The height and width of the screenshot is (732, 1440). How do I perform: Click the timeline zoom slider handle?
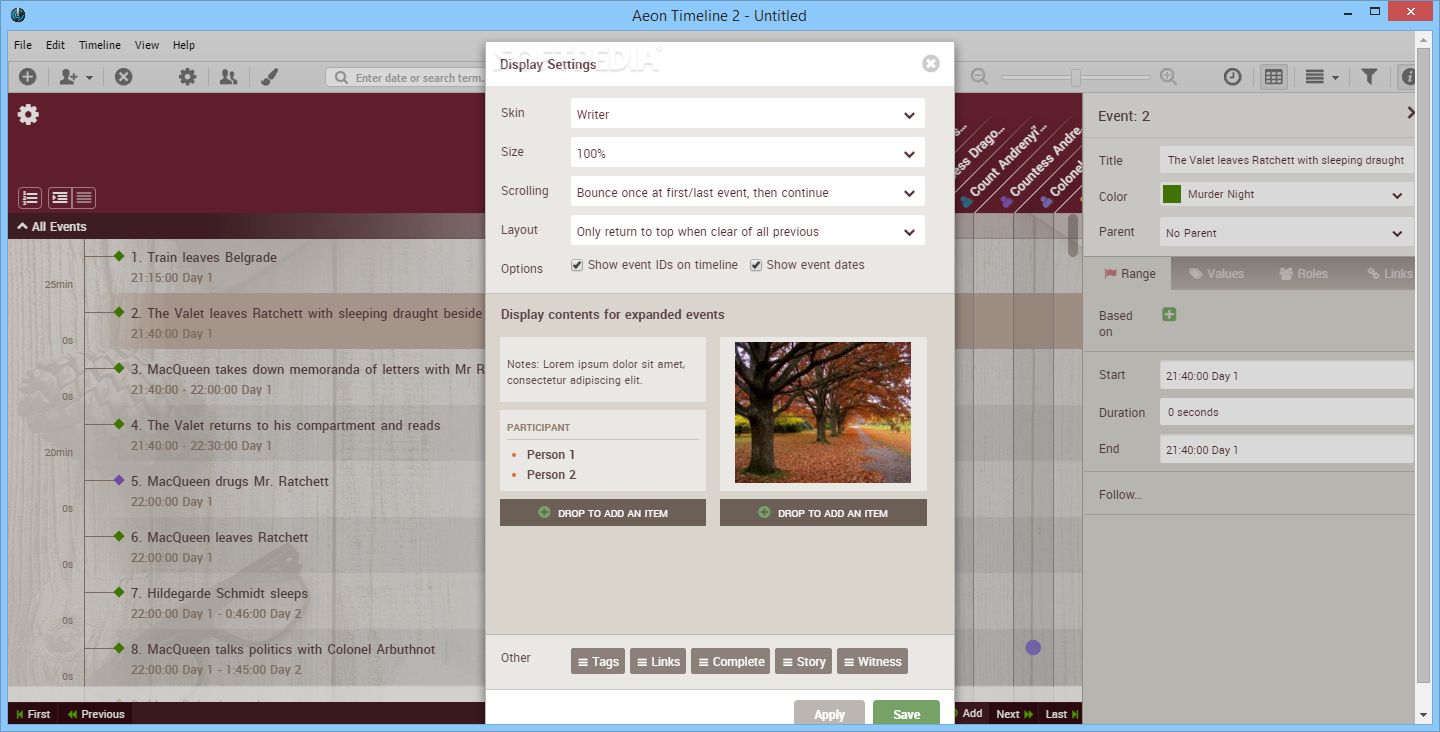pyautogui.click(x=1076, y=77)
